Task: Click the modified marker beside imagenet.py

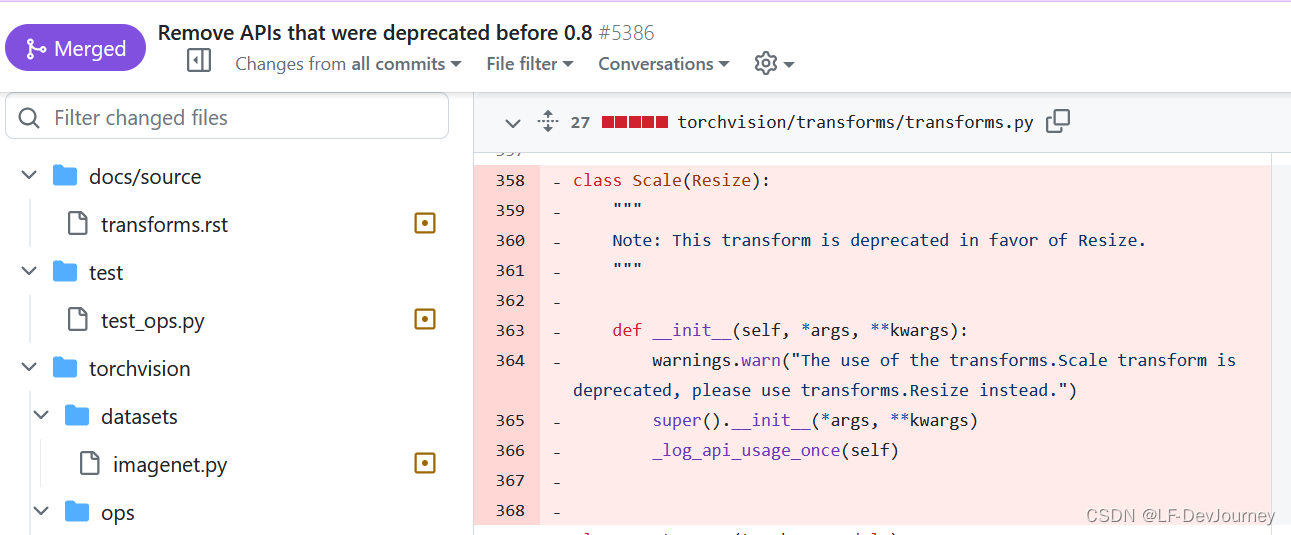Action: pyautogui.click(x=425, y=464)
